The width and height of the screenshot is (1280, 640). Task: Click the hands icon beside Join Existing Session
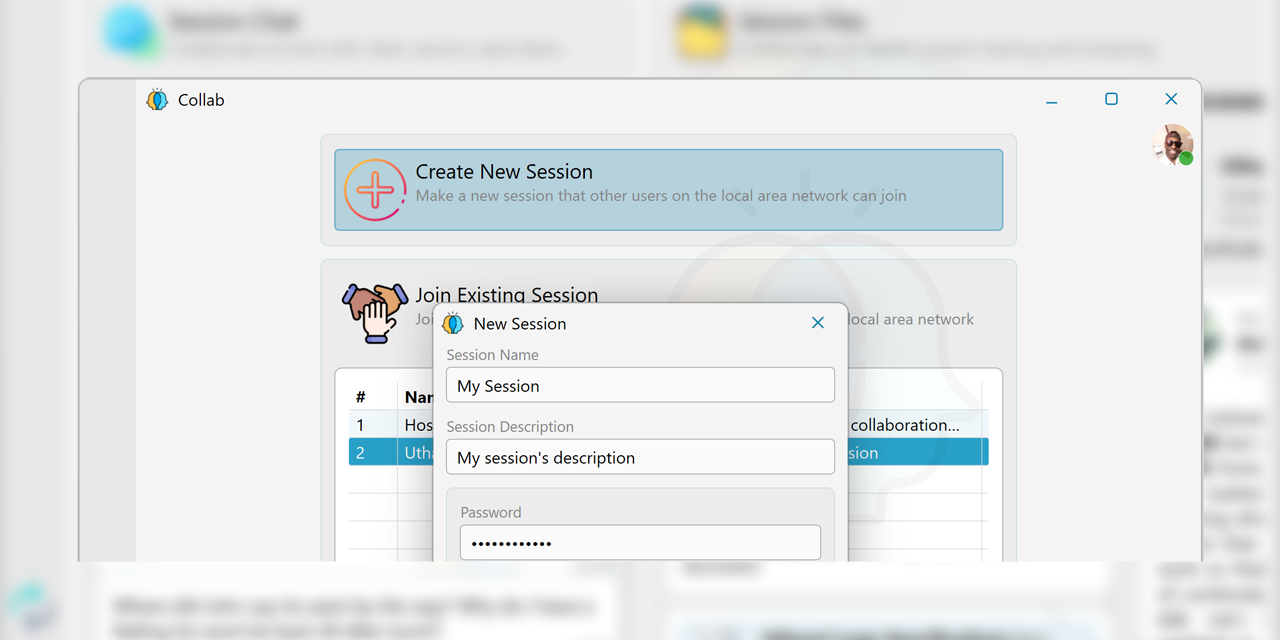tap(374, 312)
